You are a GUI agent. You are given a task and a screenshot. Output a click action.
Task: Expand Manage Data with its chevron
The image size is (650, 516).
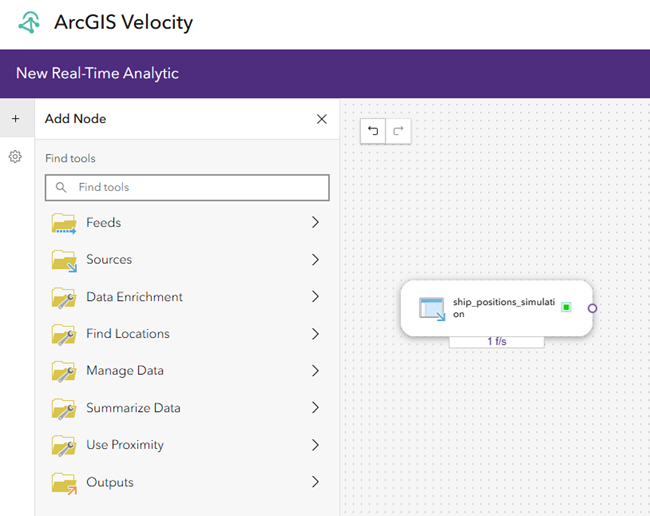(315, 371)
